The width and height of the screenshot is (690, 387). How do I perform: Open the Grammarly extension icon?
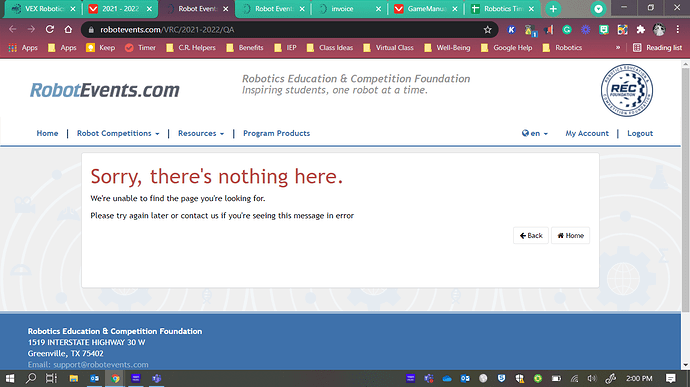(x=567, y=29)
